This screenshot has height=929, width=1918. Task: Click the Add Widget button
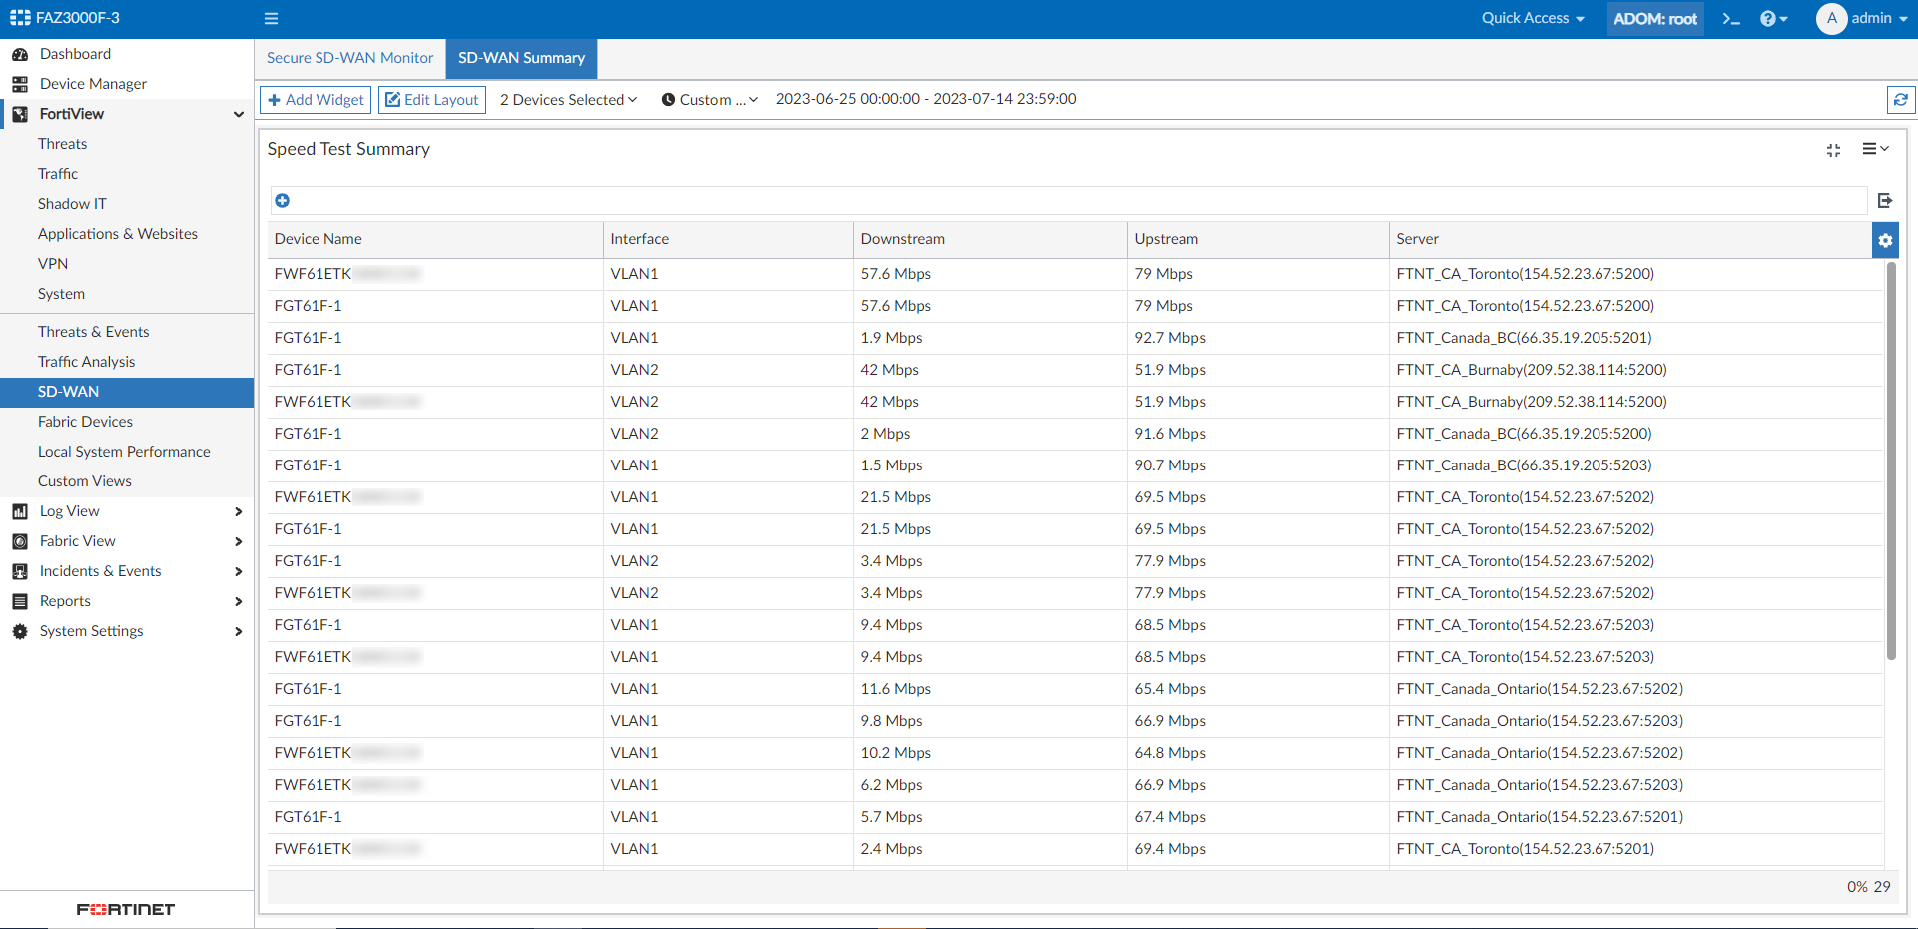[316, 100]
